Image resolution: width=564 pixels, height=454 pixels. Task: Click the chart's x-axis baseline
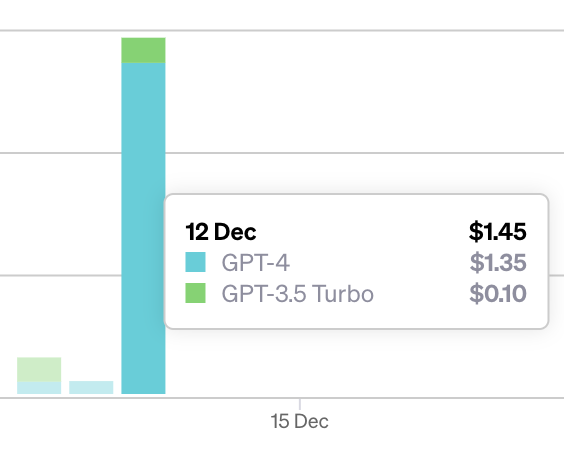[282, 398]
